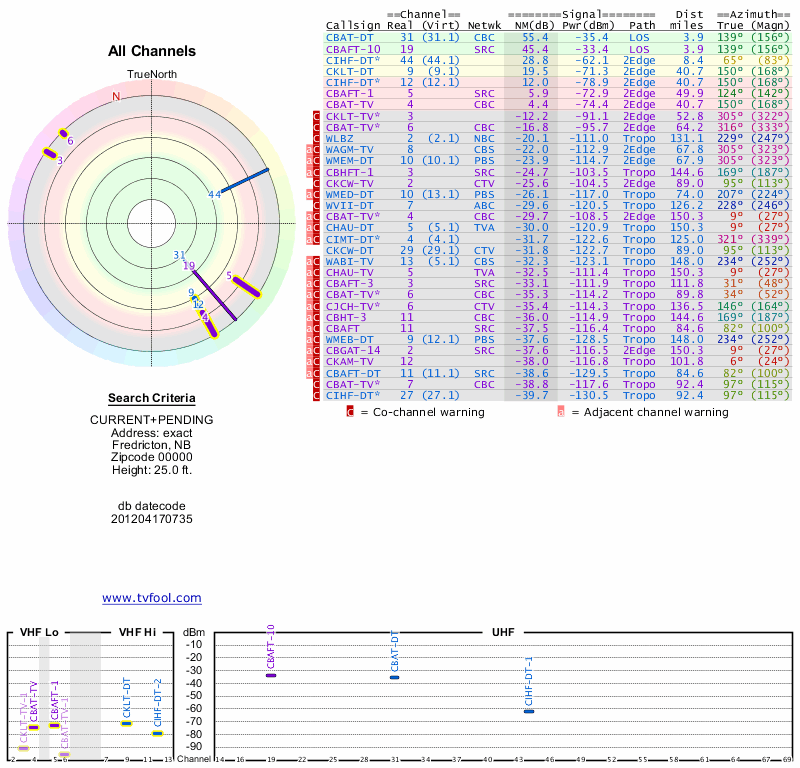Open the www.tvfool.com link
Viewport: 800px width, 768px height.
click(151, 597)
